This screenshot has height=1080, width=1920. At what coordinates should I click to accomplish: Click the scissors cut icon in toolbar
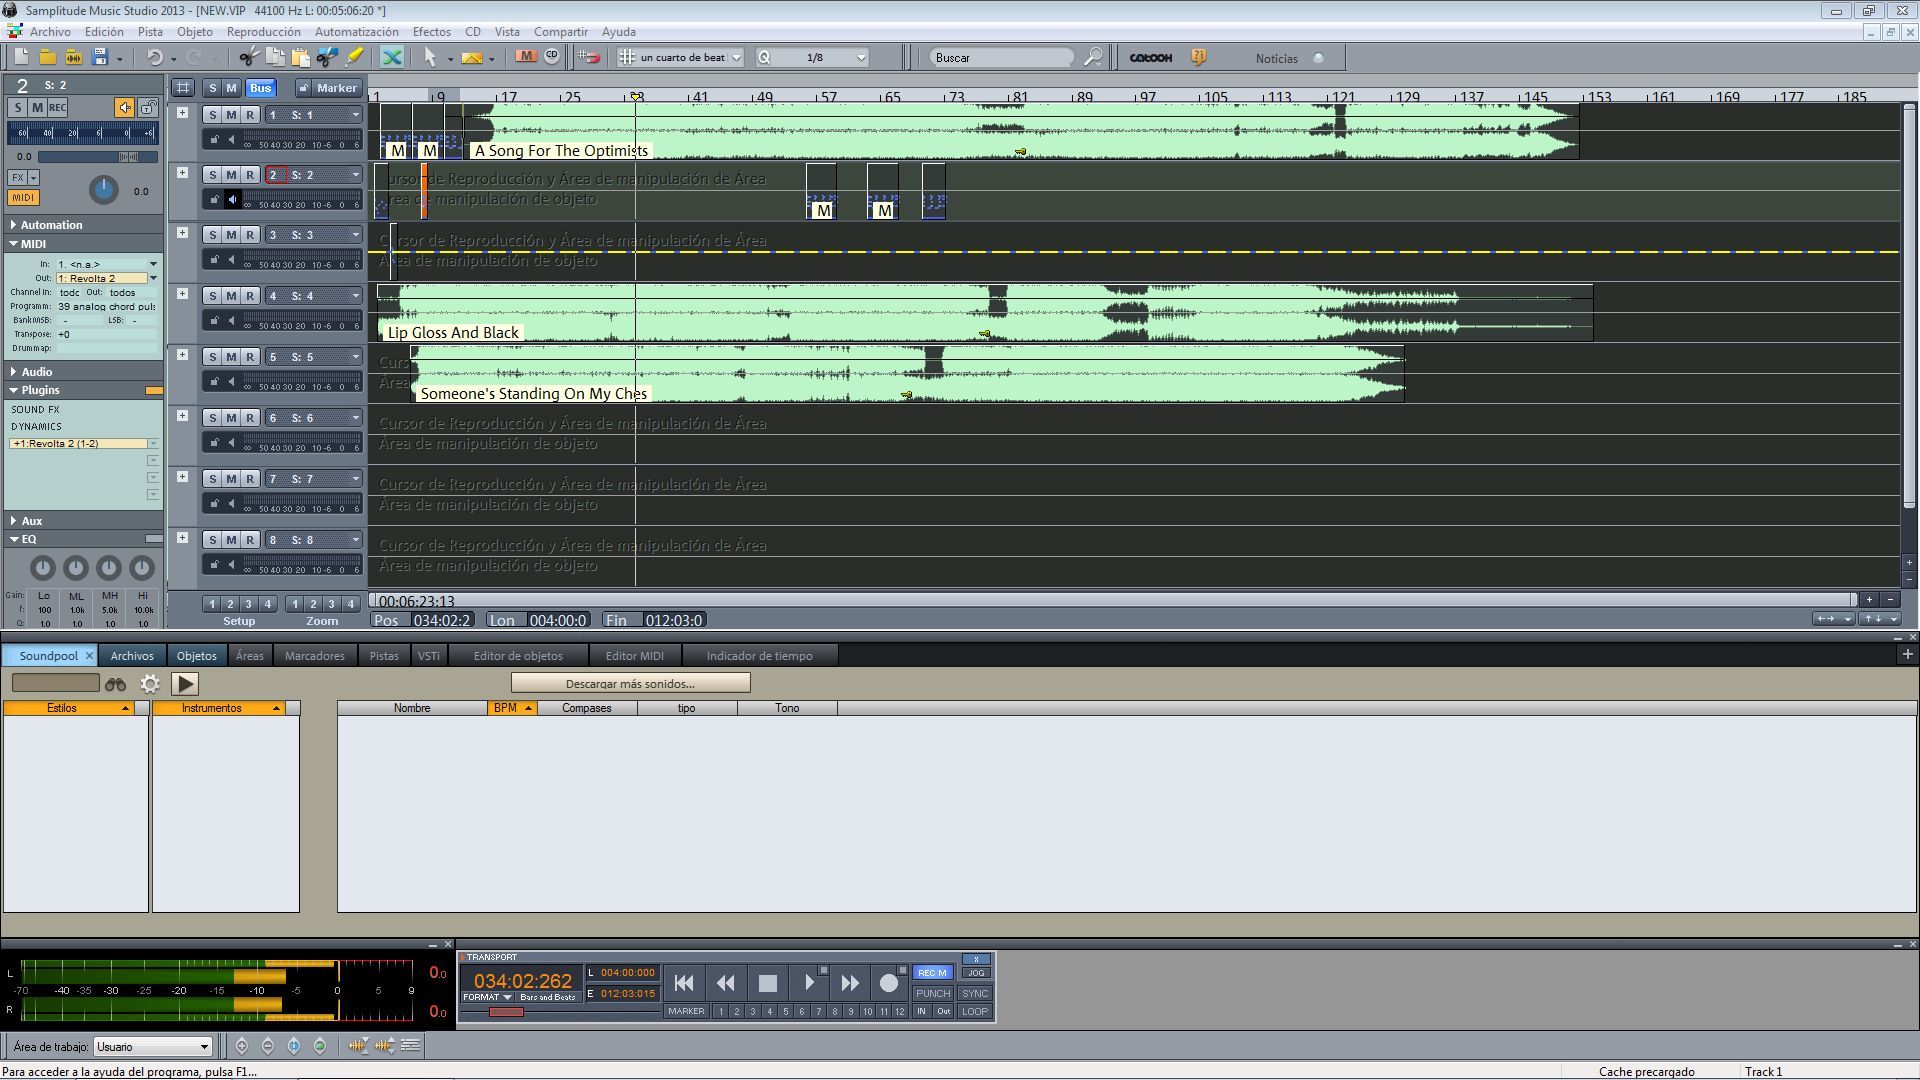248,57
